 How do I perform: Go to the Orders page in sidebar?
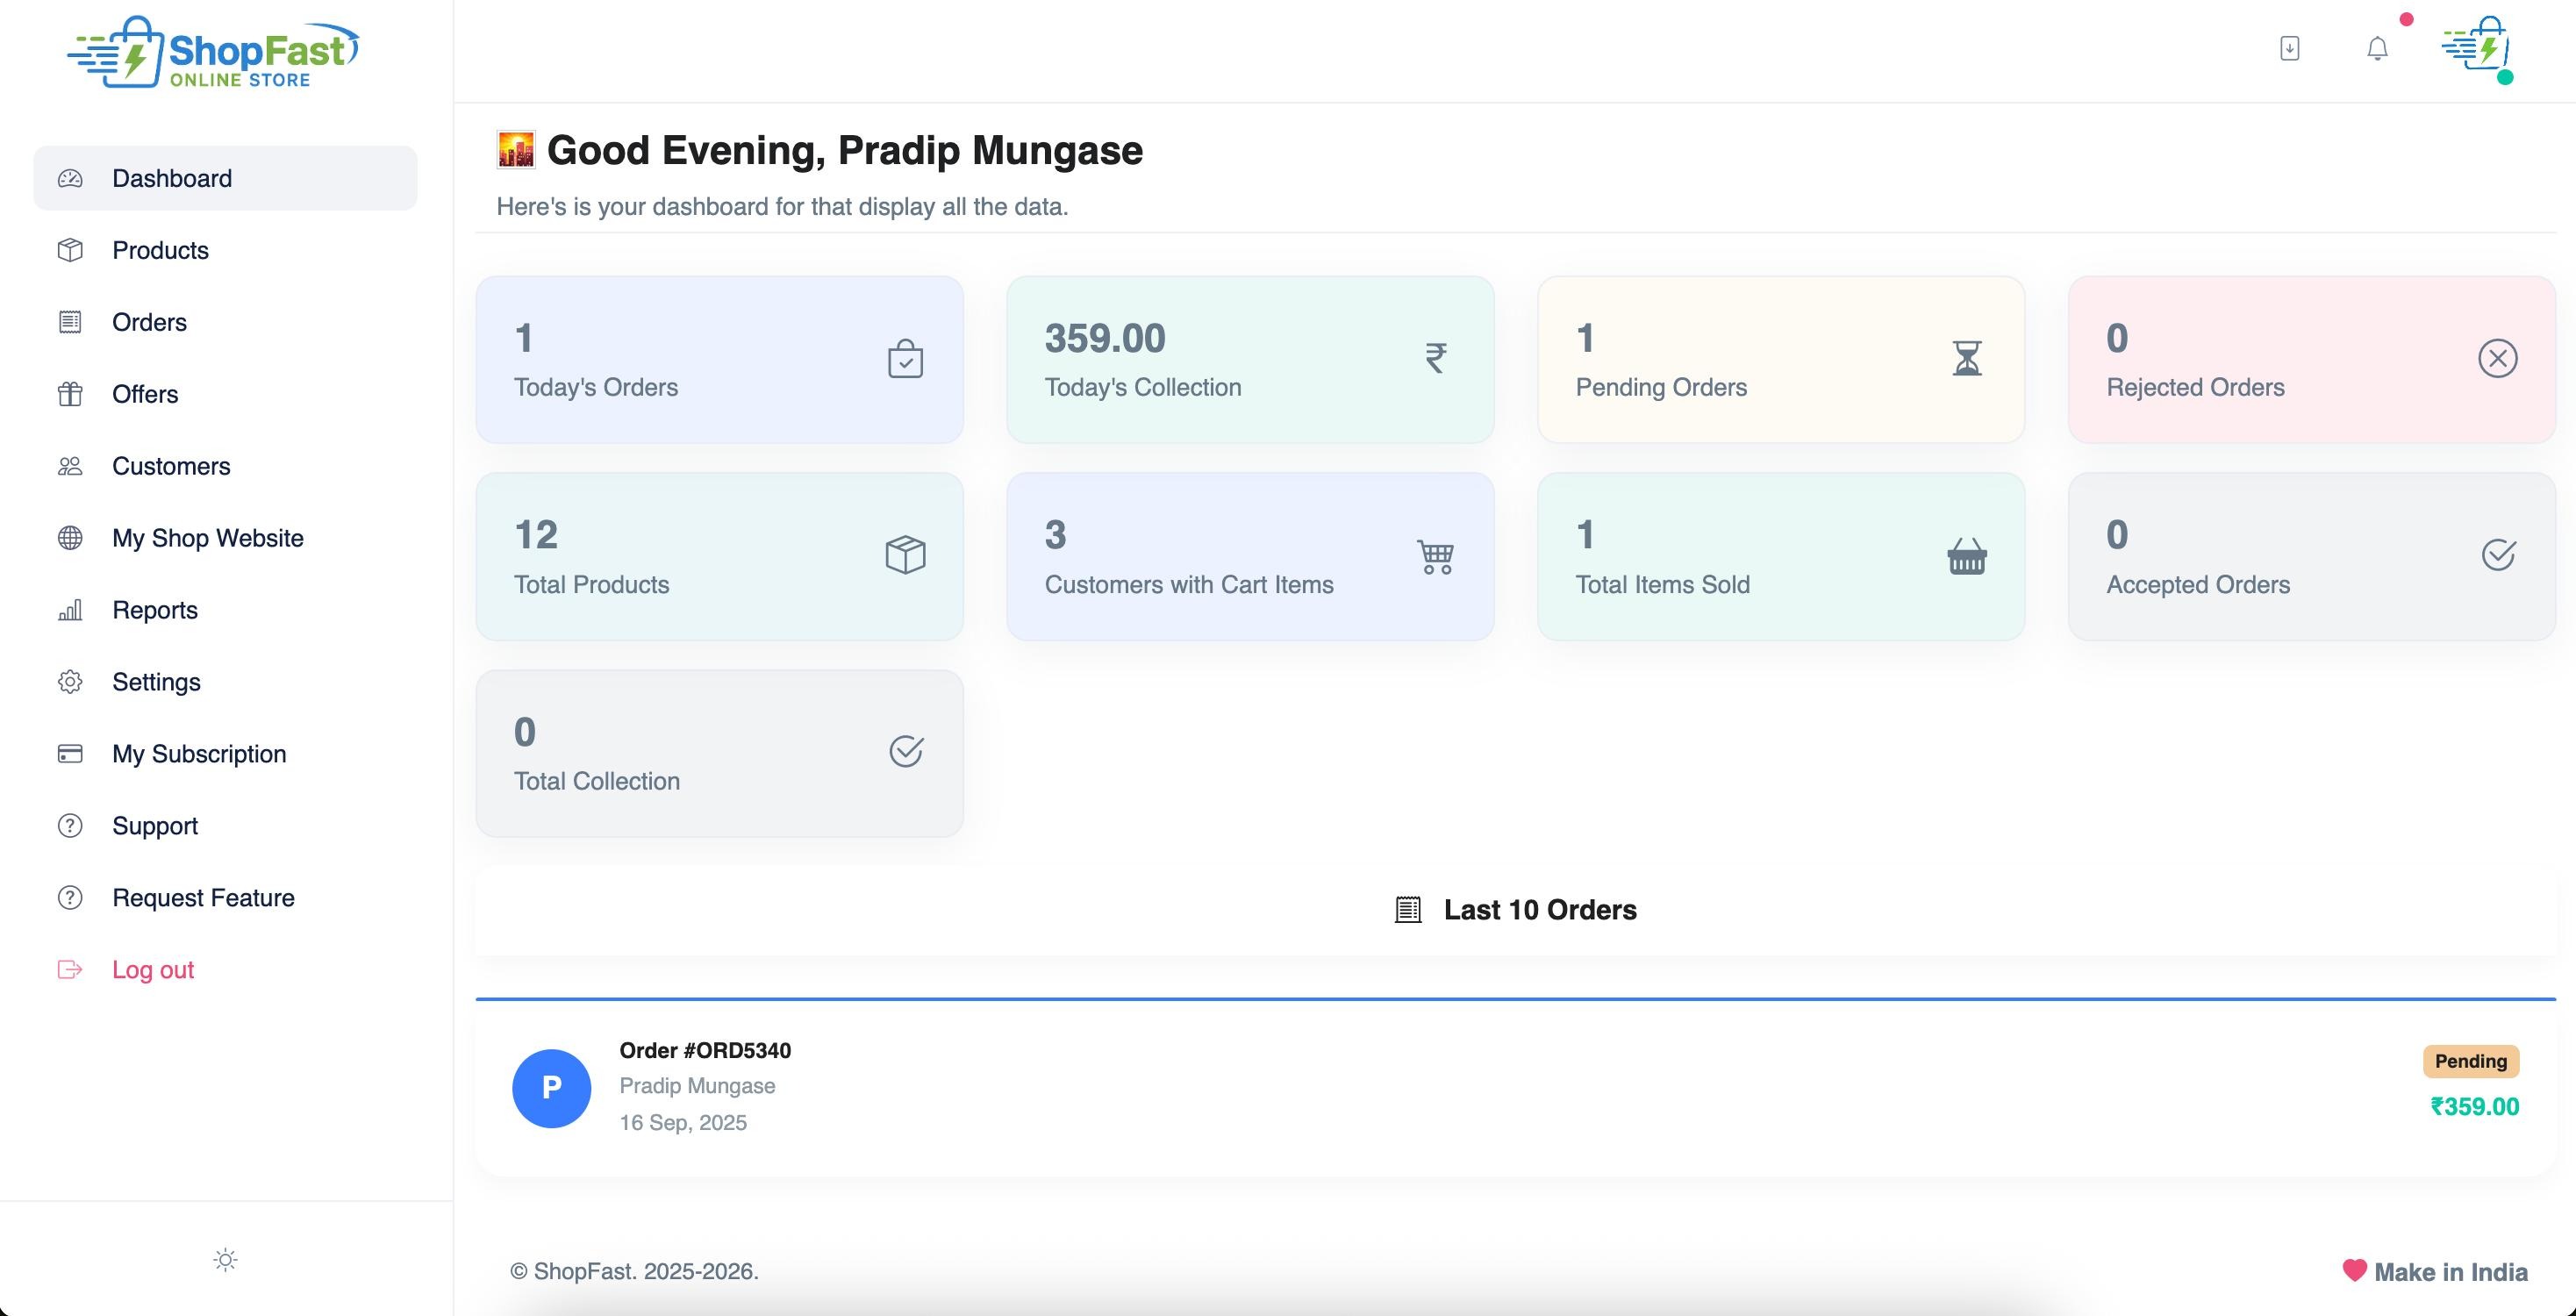tap(149, 322)
